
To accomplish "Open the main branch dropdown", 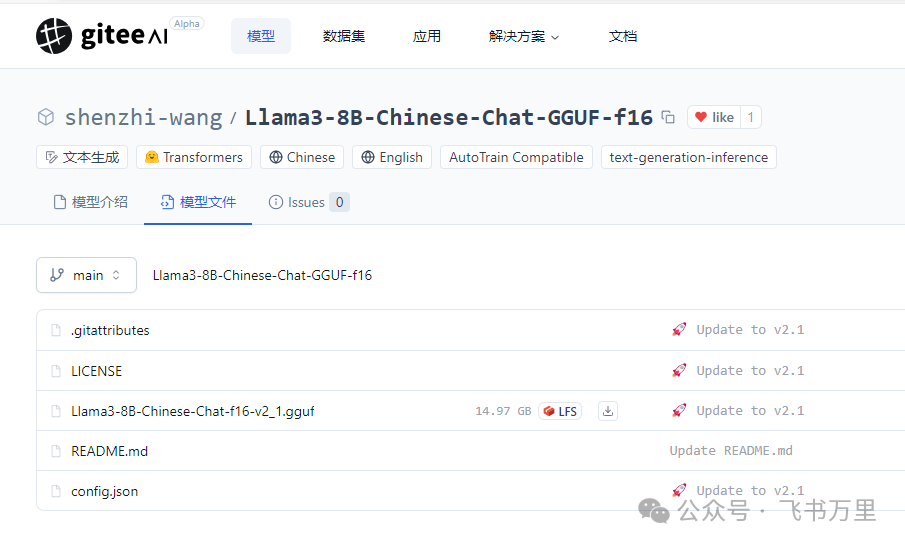I will [x=87, y=275].
